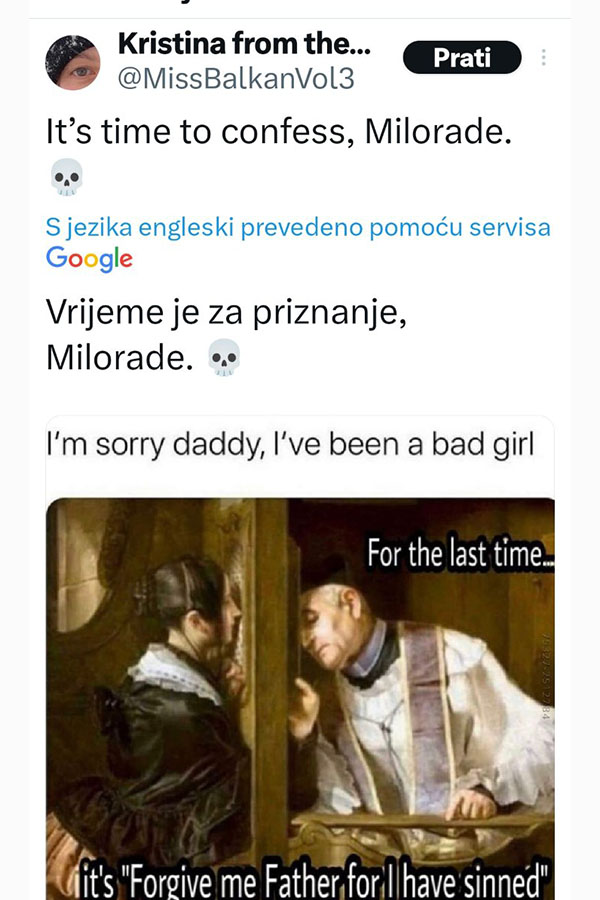Click the word 'Milorade.' in translated tweet
Viewport: 600px width, 900px height.
click(119, 358)
